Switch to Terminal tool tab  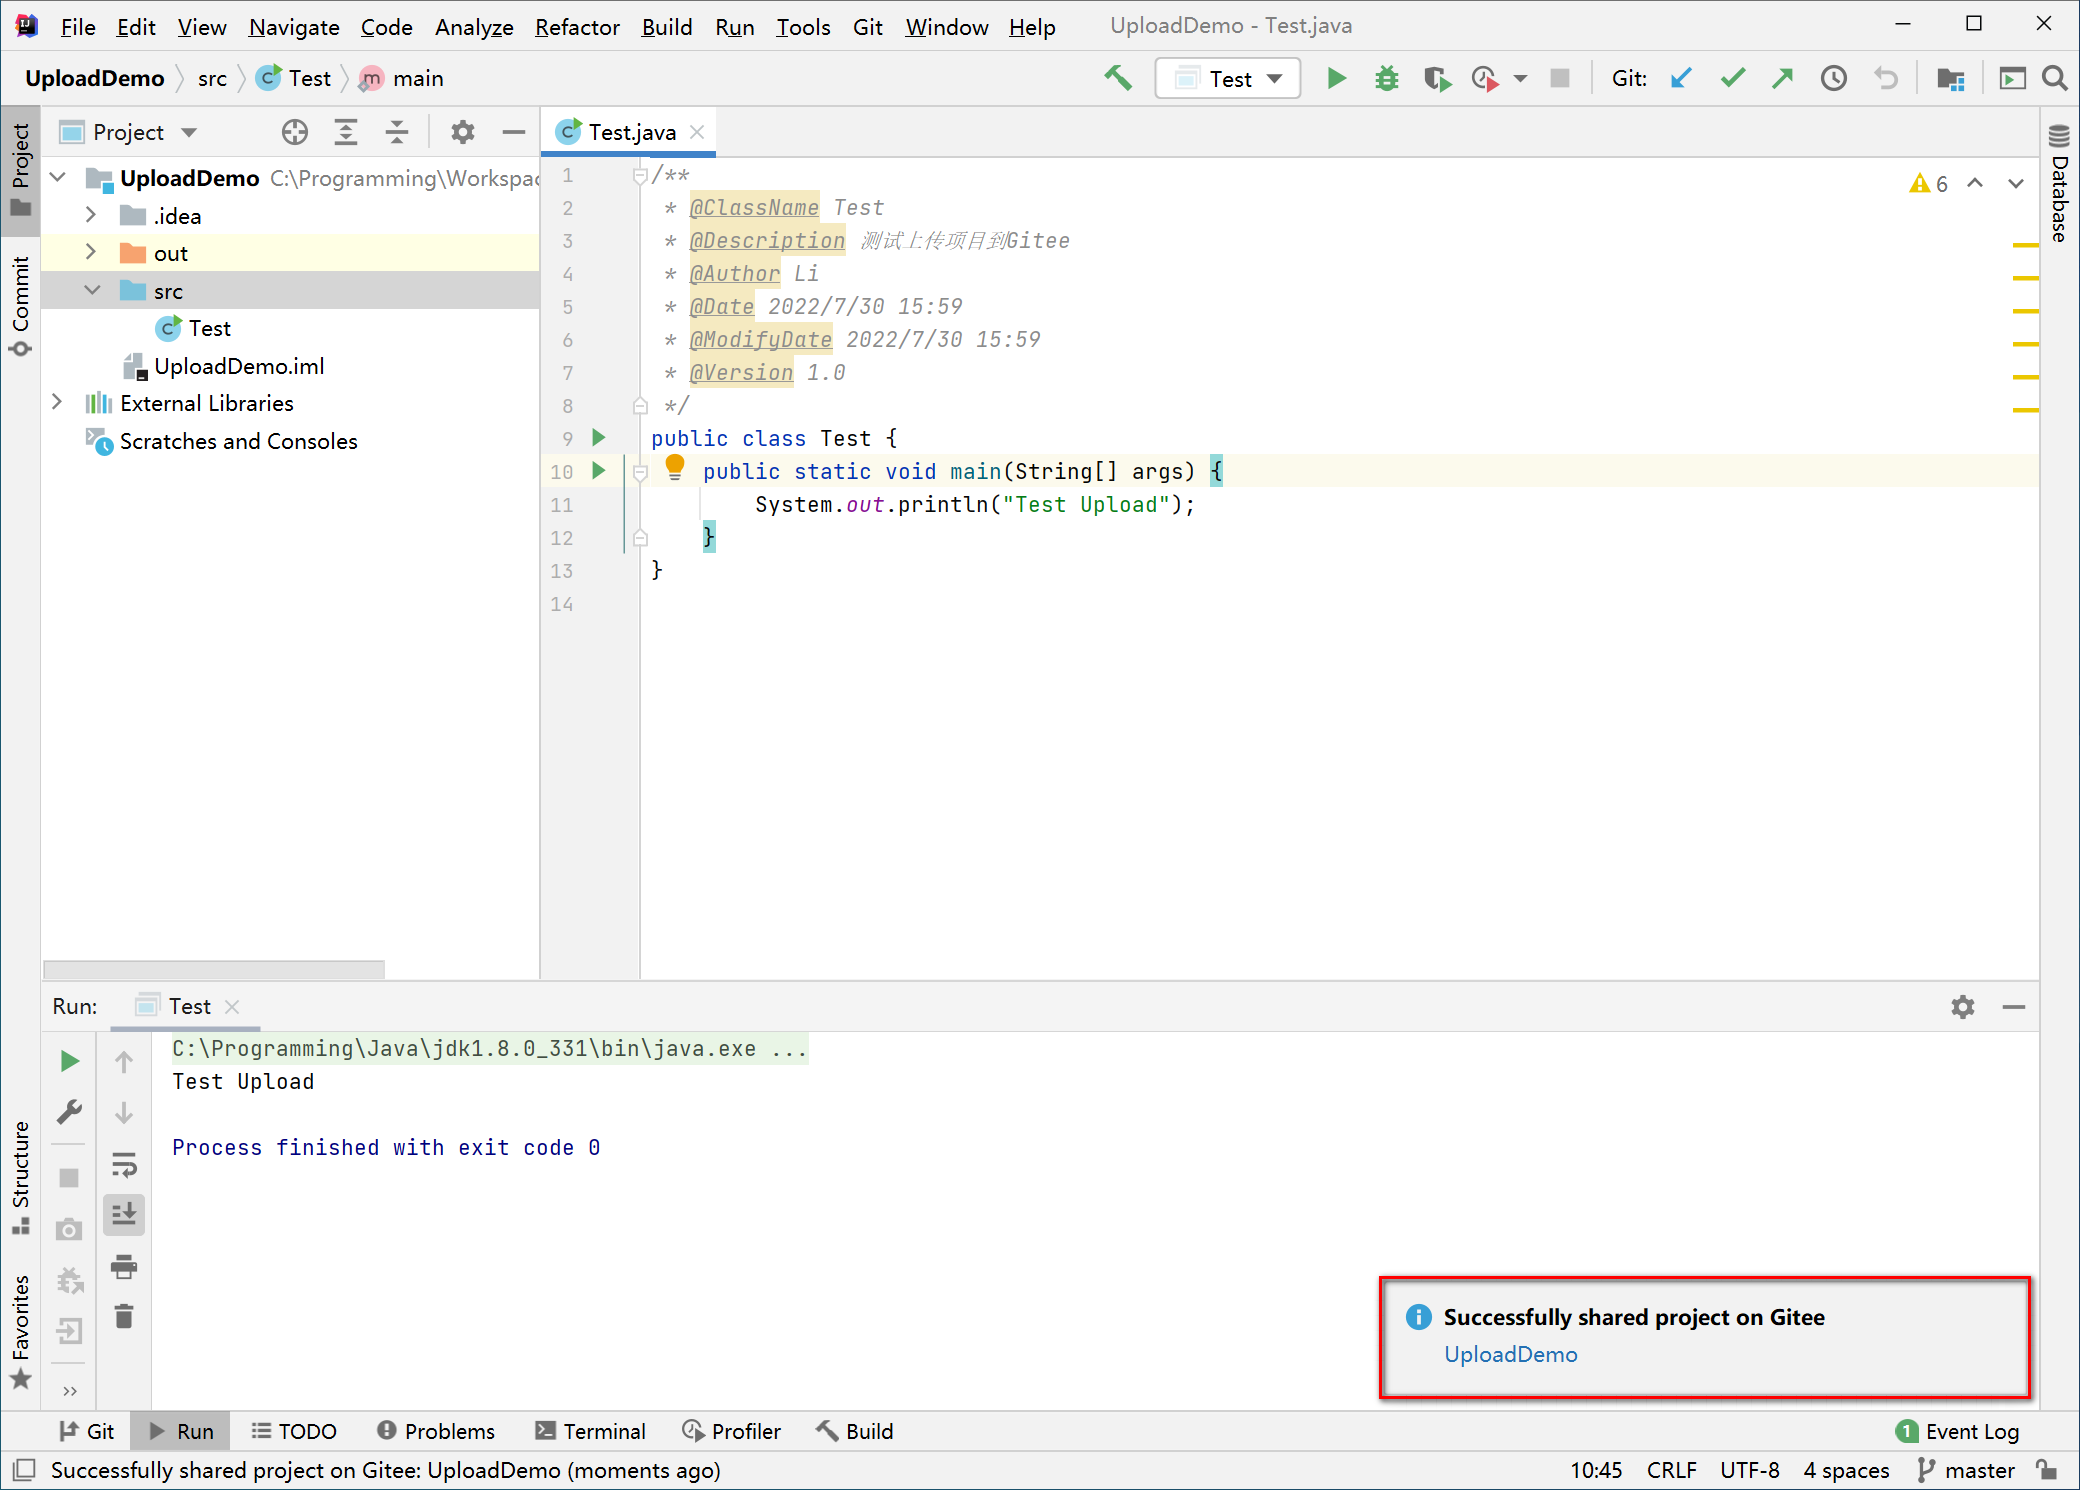pyautogui.click(x=591, y=1431)
